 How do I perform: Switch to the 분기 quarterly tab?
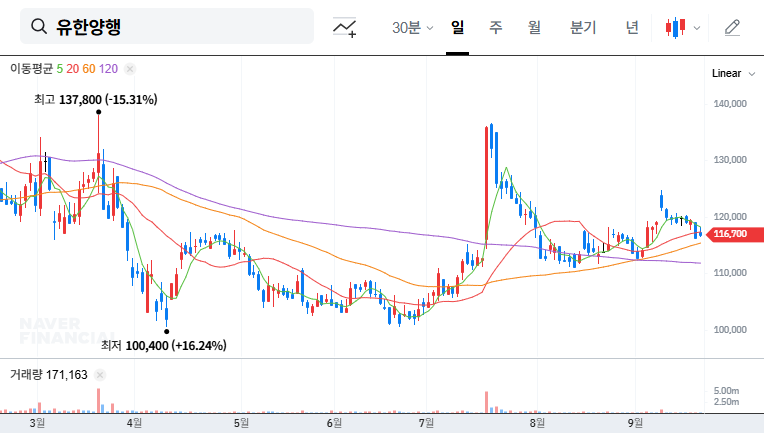[x=583, y=27]
